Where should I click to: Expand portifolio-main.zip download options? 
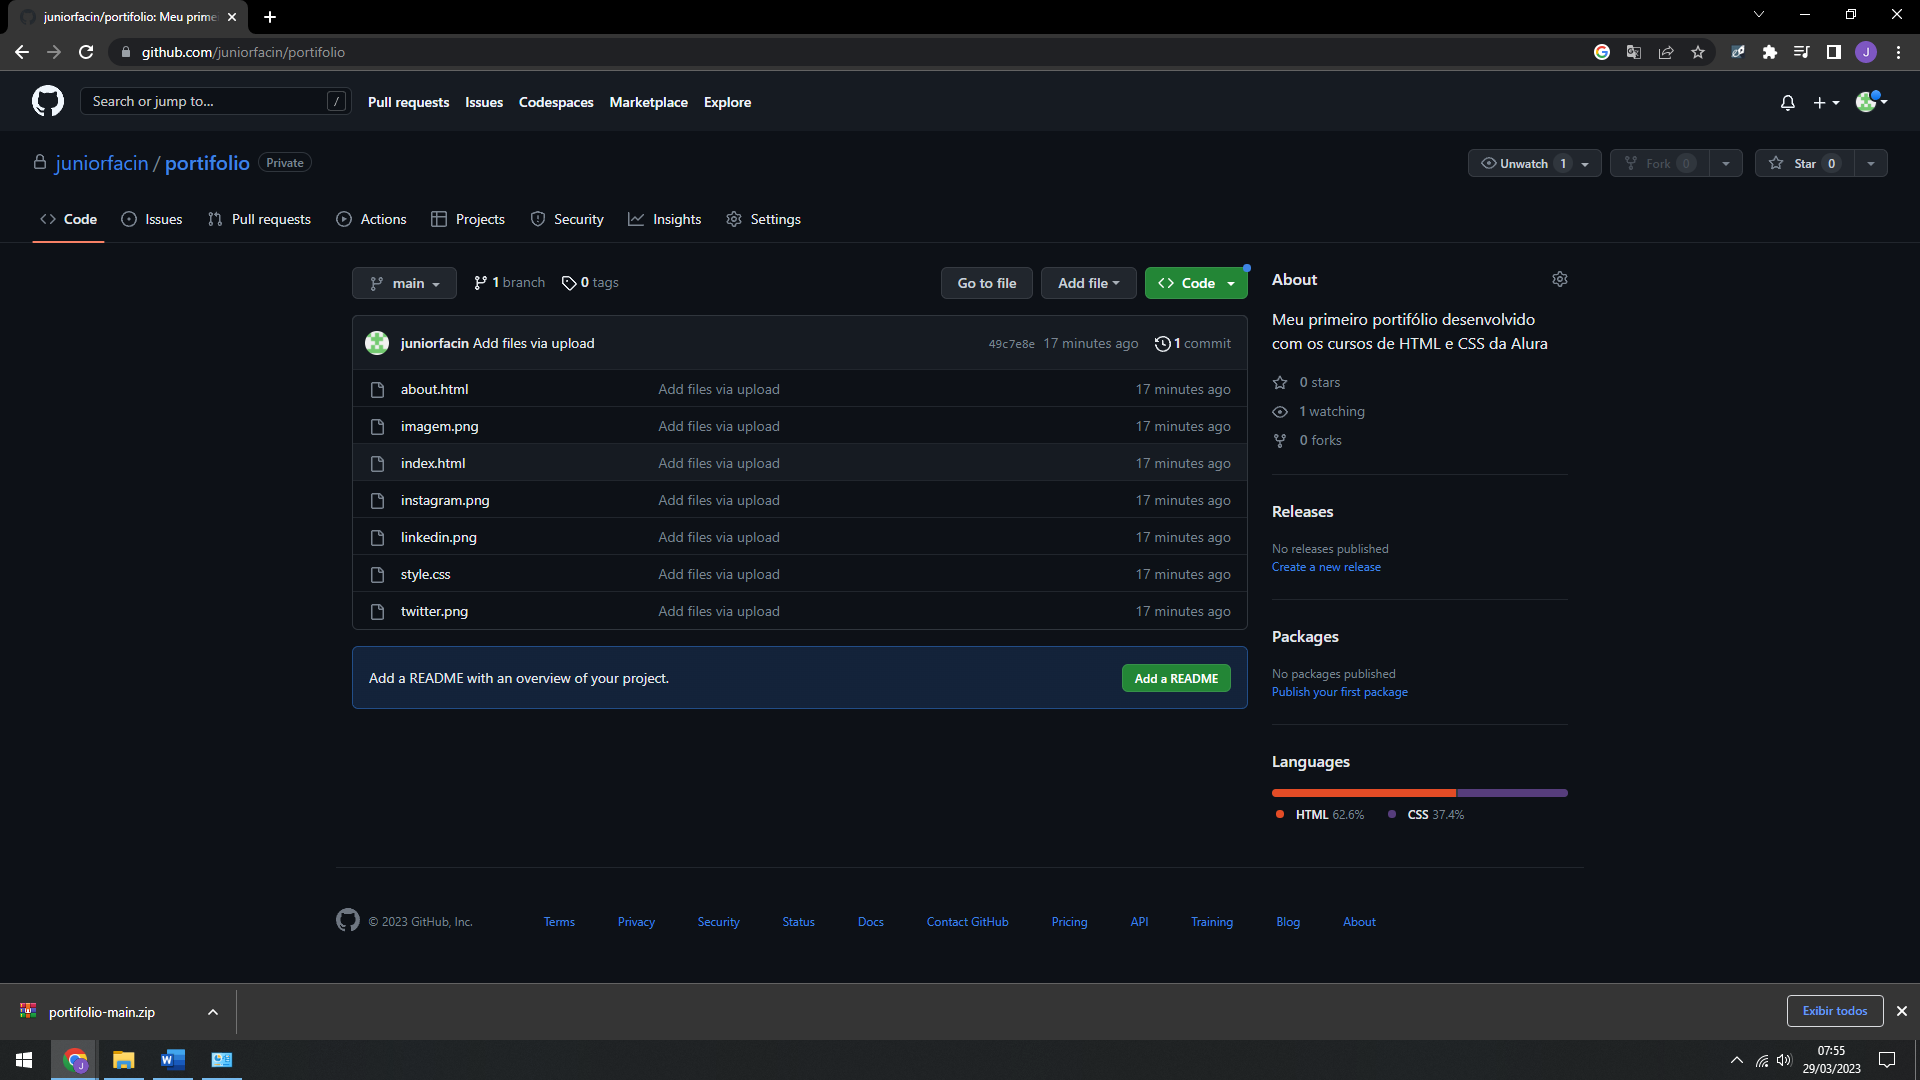point(213,1012)
